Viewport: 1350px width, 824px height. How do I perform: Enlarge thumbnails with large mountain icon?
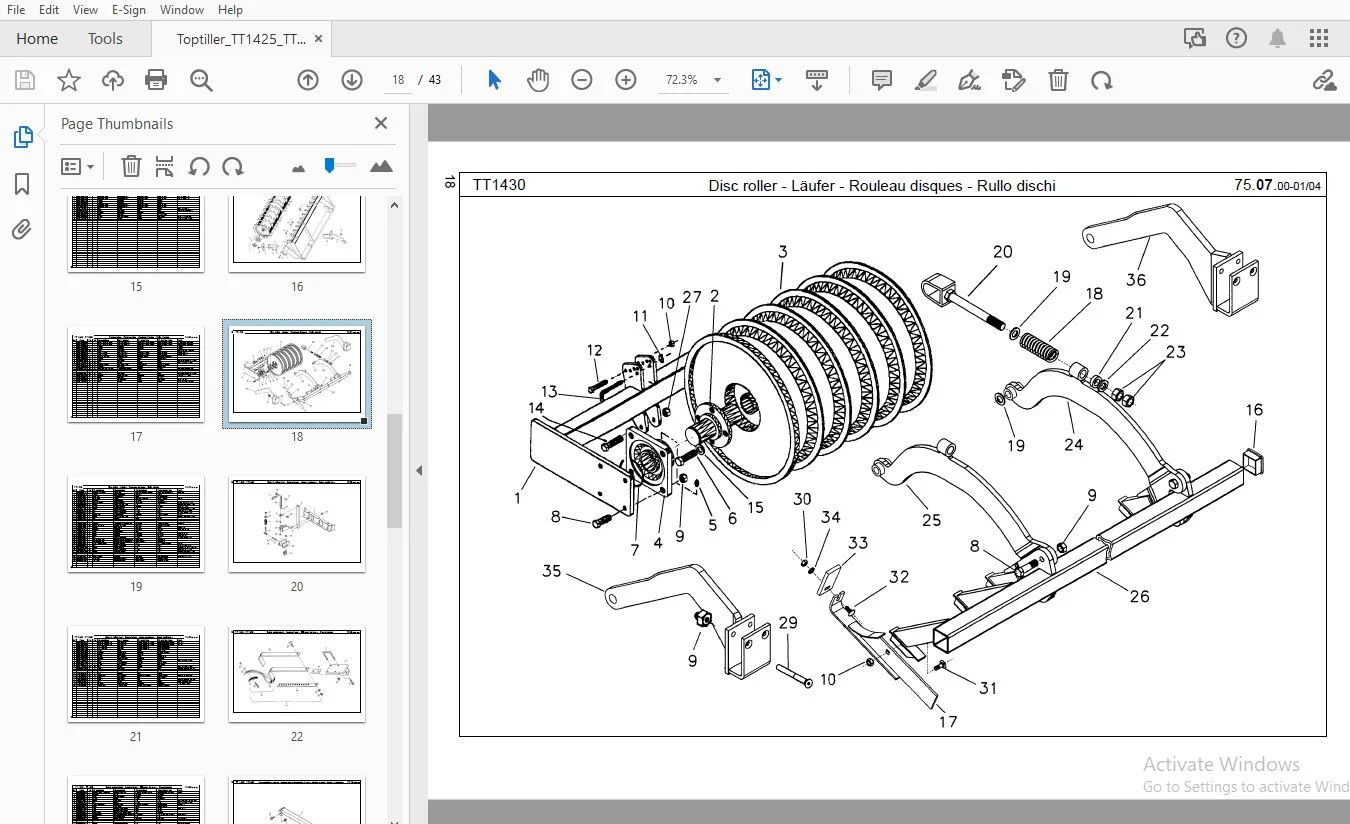[381, 167]
